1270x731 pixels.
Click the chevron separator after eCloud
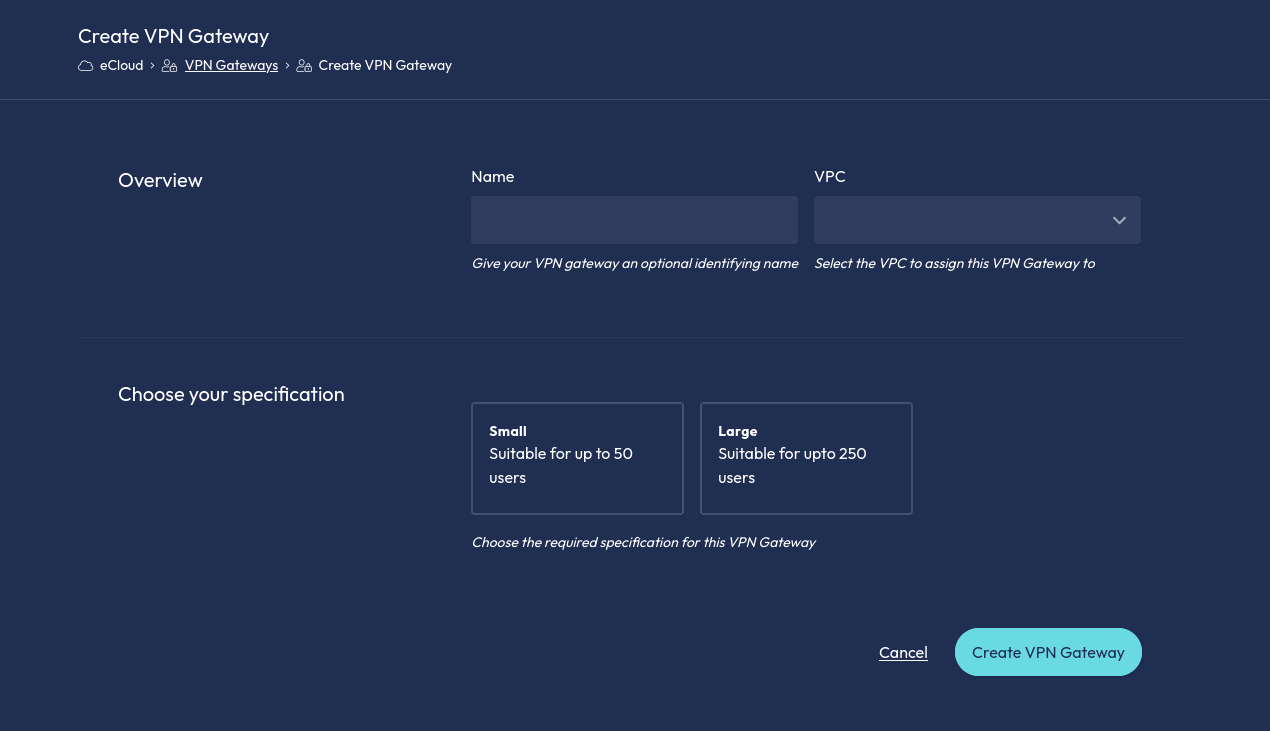152,65
